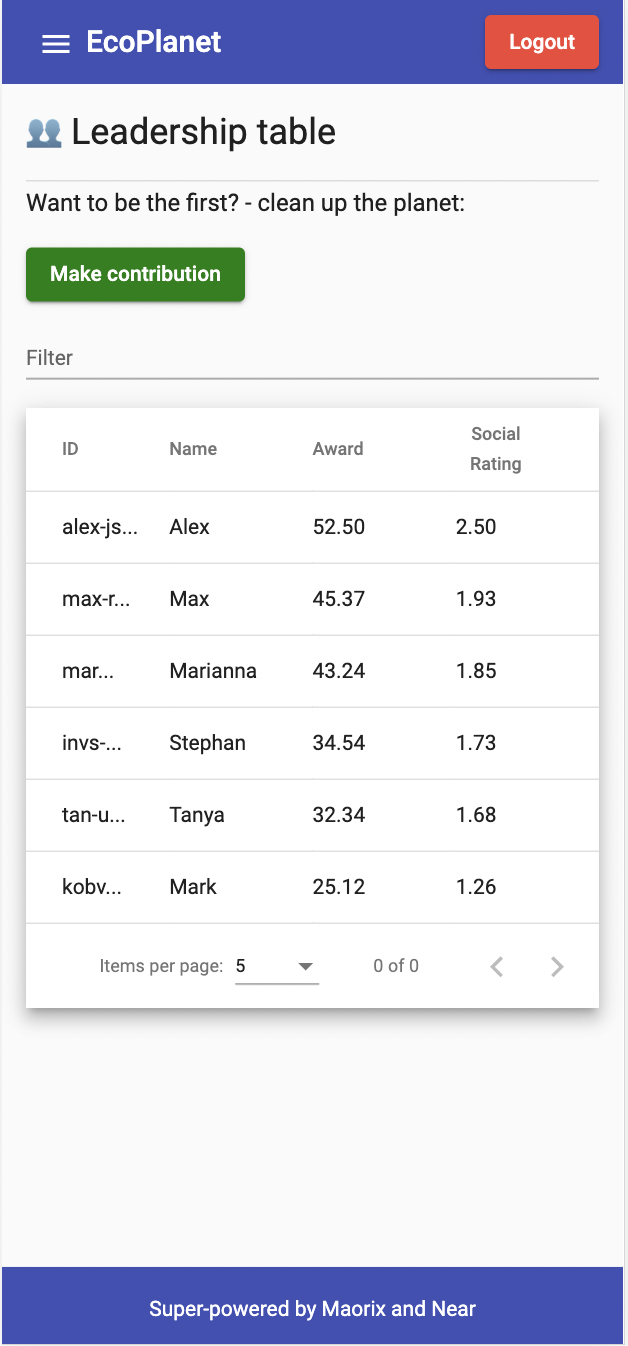Focus the Filter input field
The height and width of the screenshot is (1346, 628).
coord(312,358)
